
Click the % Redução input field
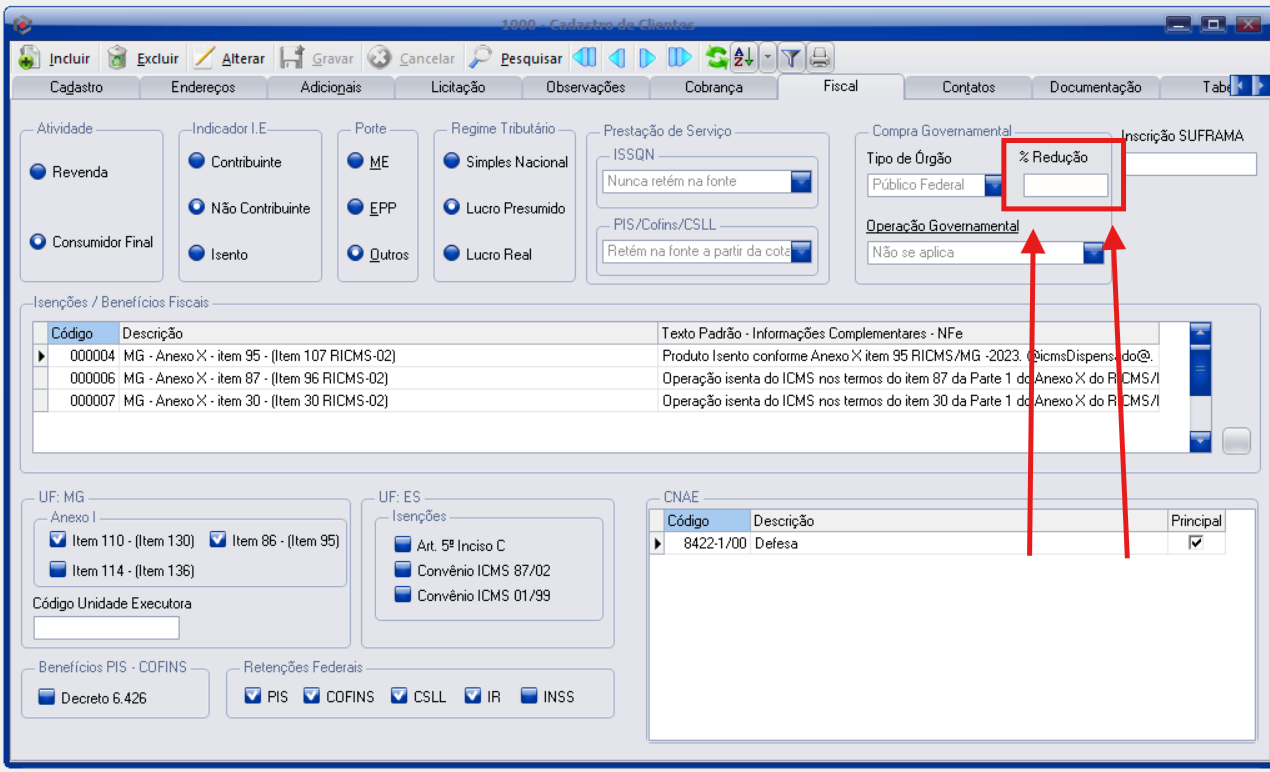(1065, 185)
